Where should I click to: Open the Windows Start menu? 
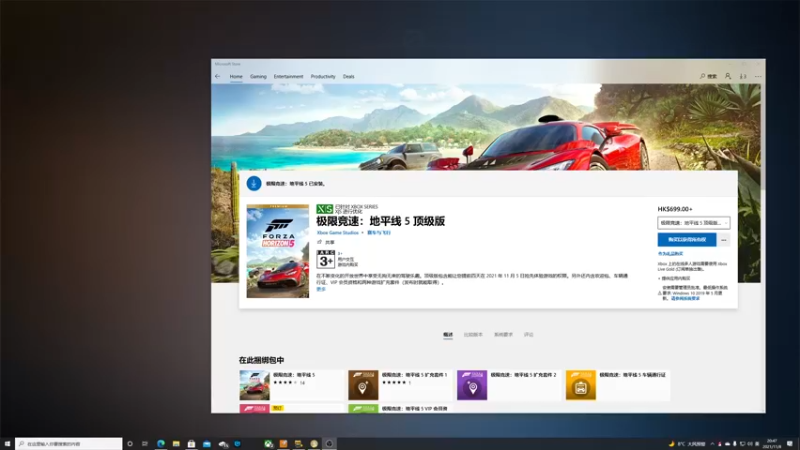coord(7,444)
